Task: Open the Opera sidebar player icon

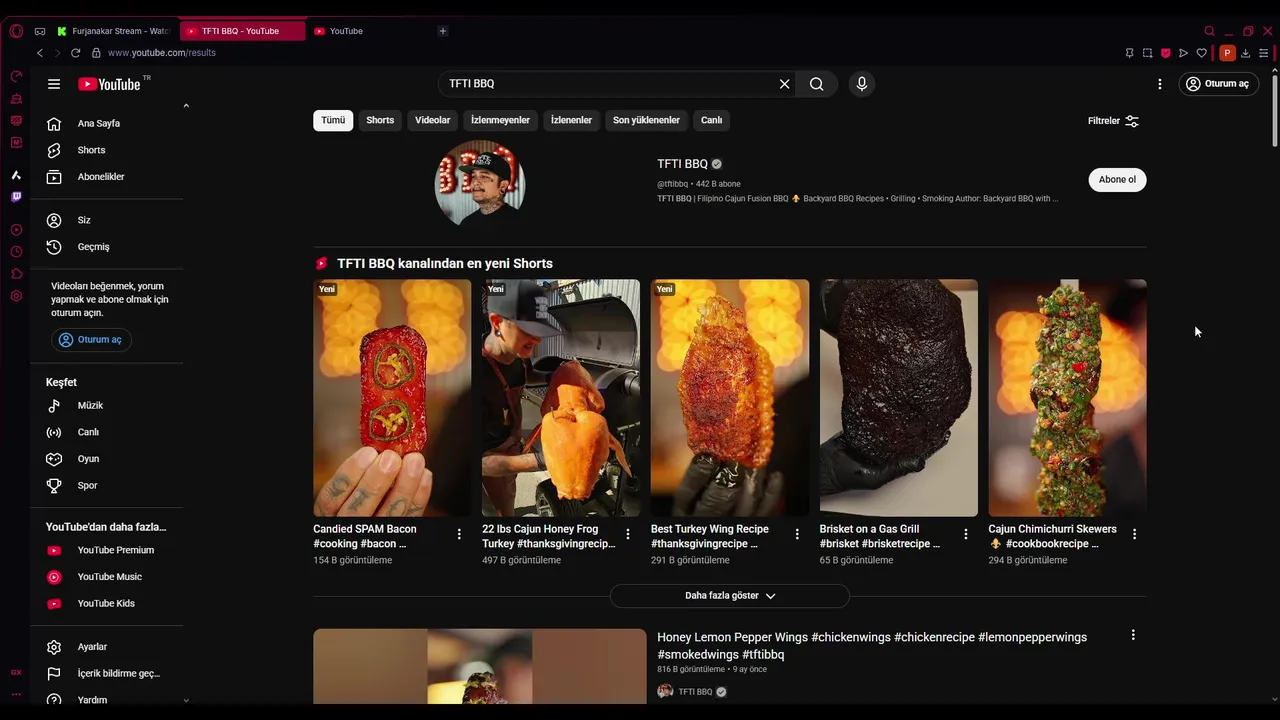Action: 16,230
